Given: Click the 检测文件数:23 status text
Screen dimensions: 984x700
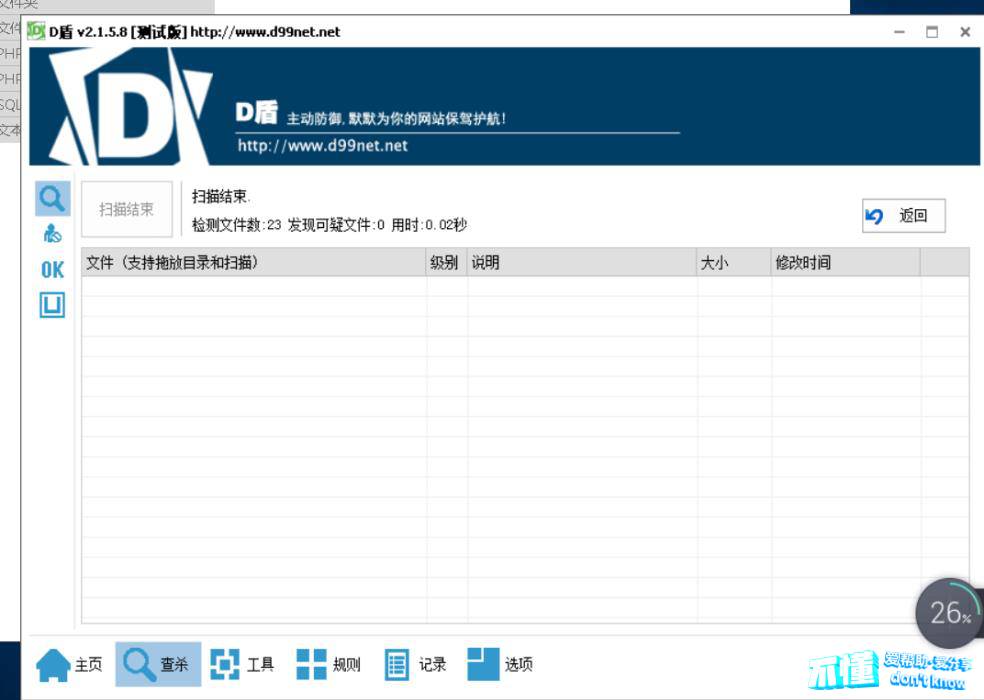Looking at the screenshot, I should point(237,225).
